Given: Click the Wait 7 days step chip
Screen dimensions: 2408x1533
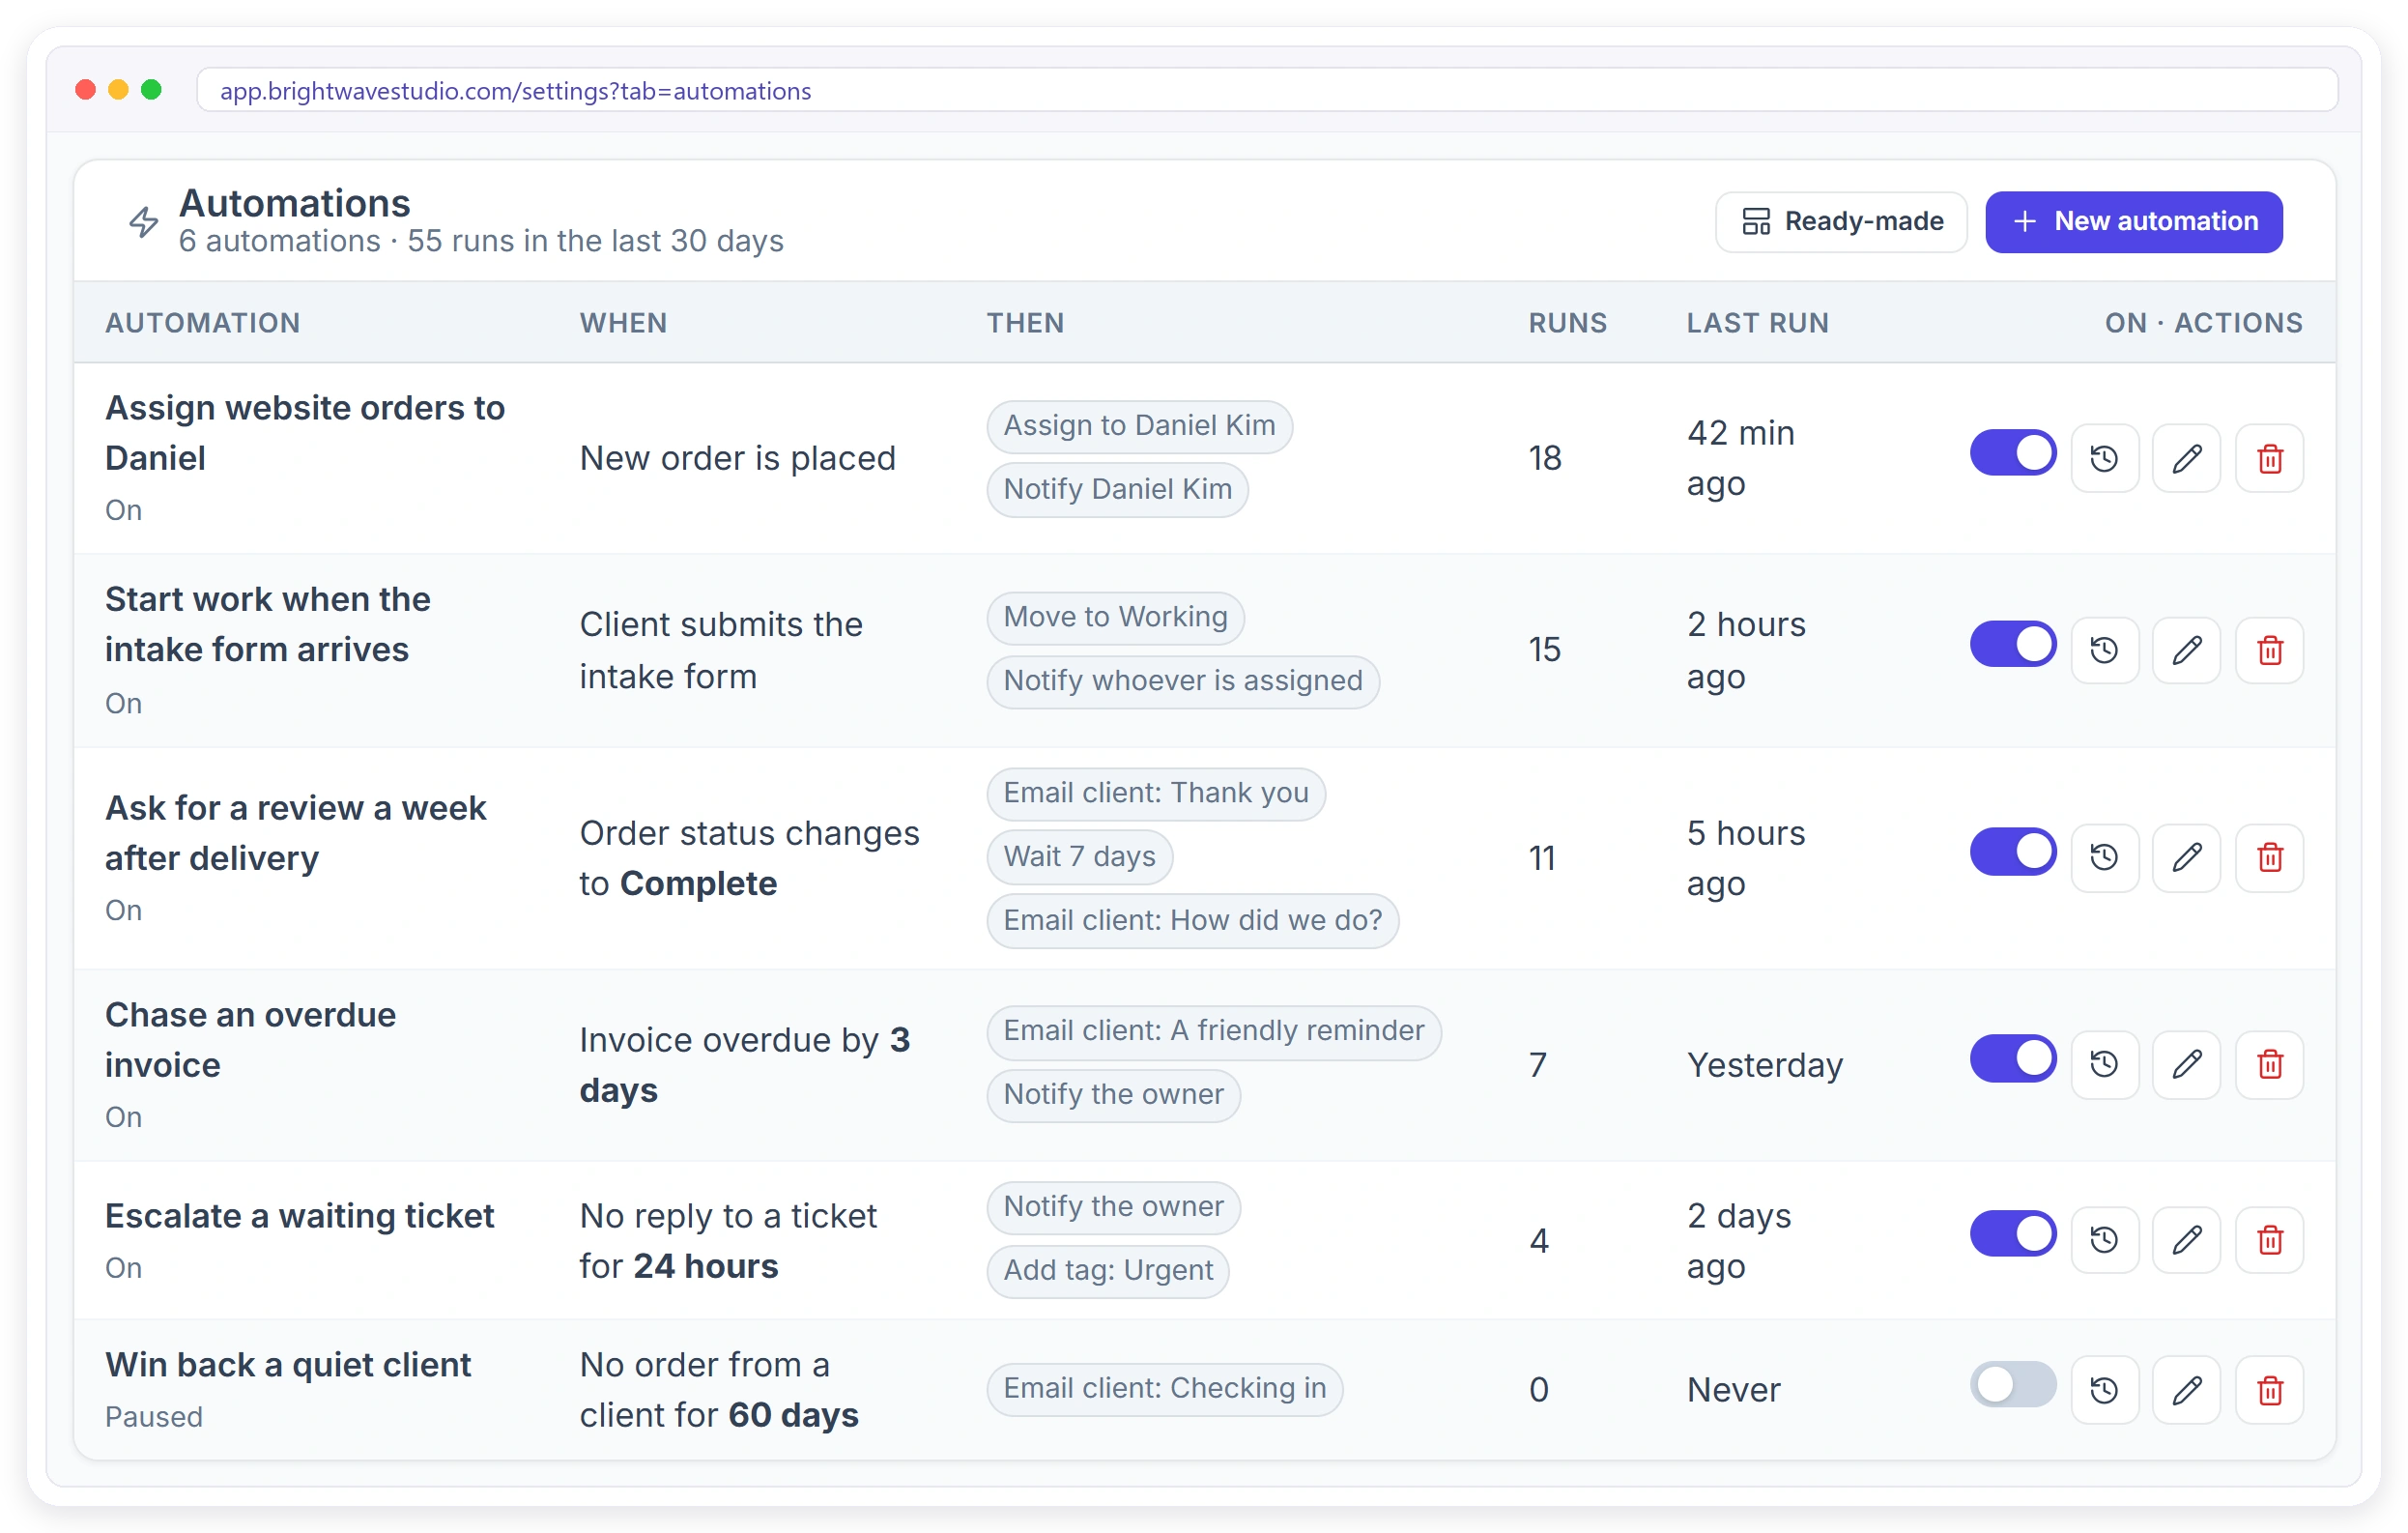Looking at the screenshot, I should (1078, 857).
